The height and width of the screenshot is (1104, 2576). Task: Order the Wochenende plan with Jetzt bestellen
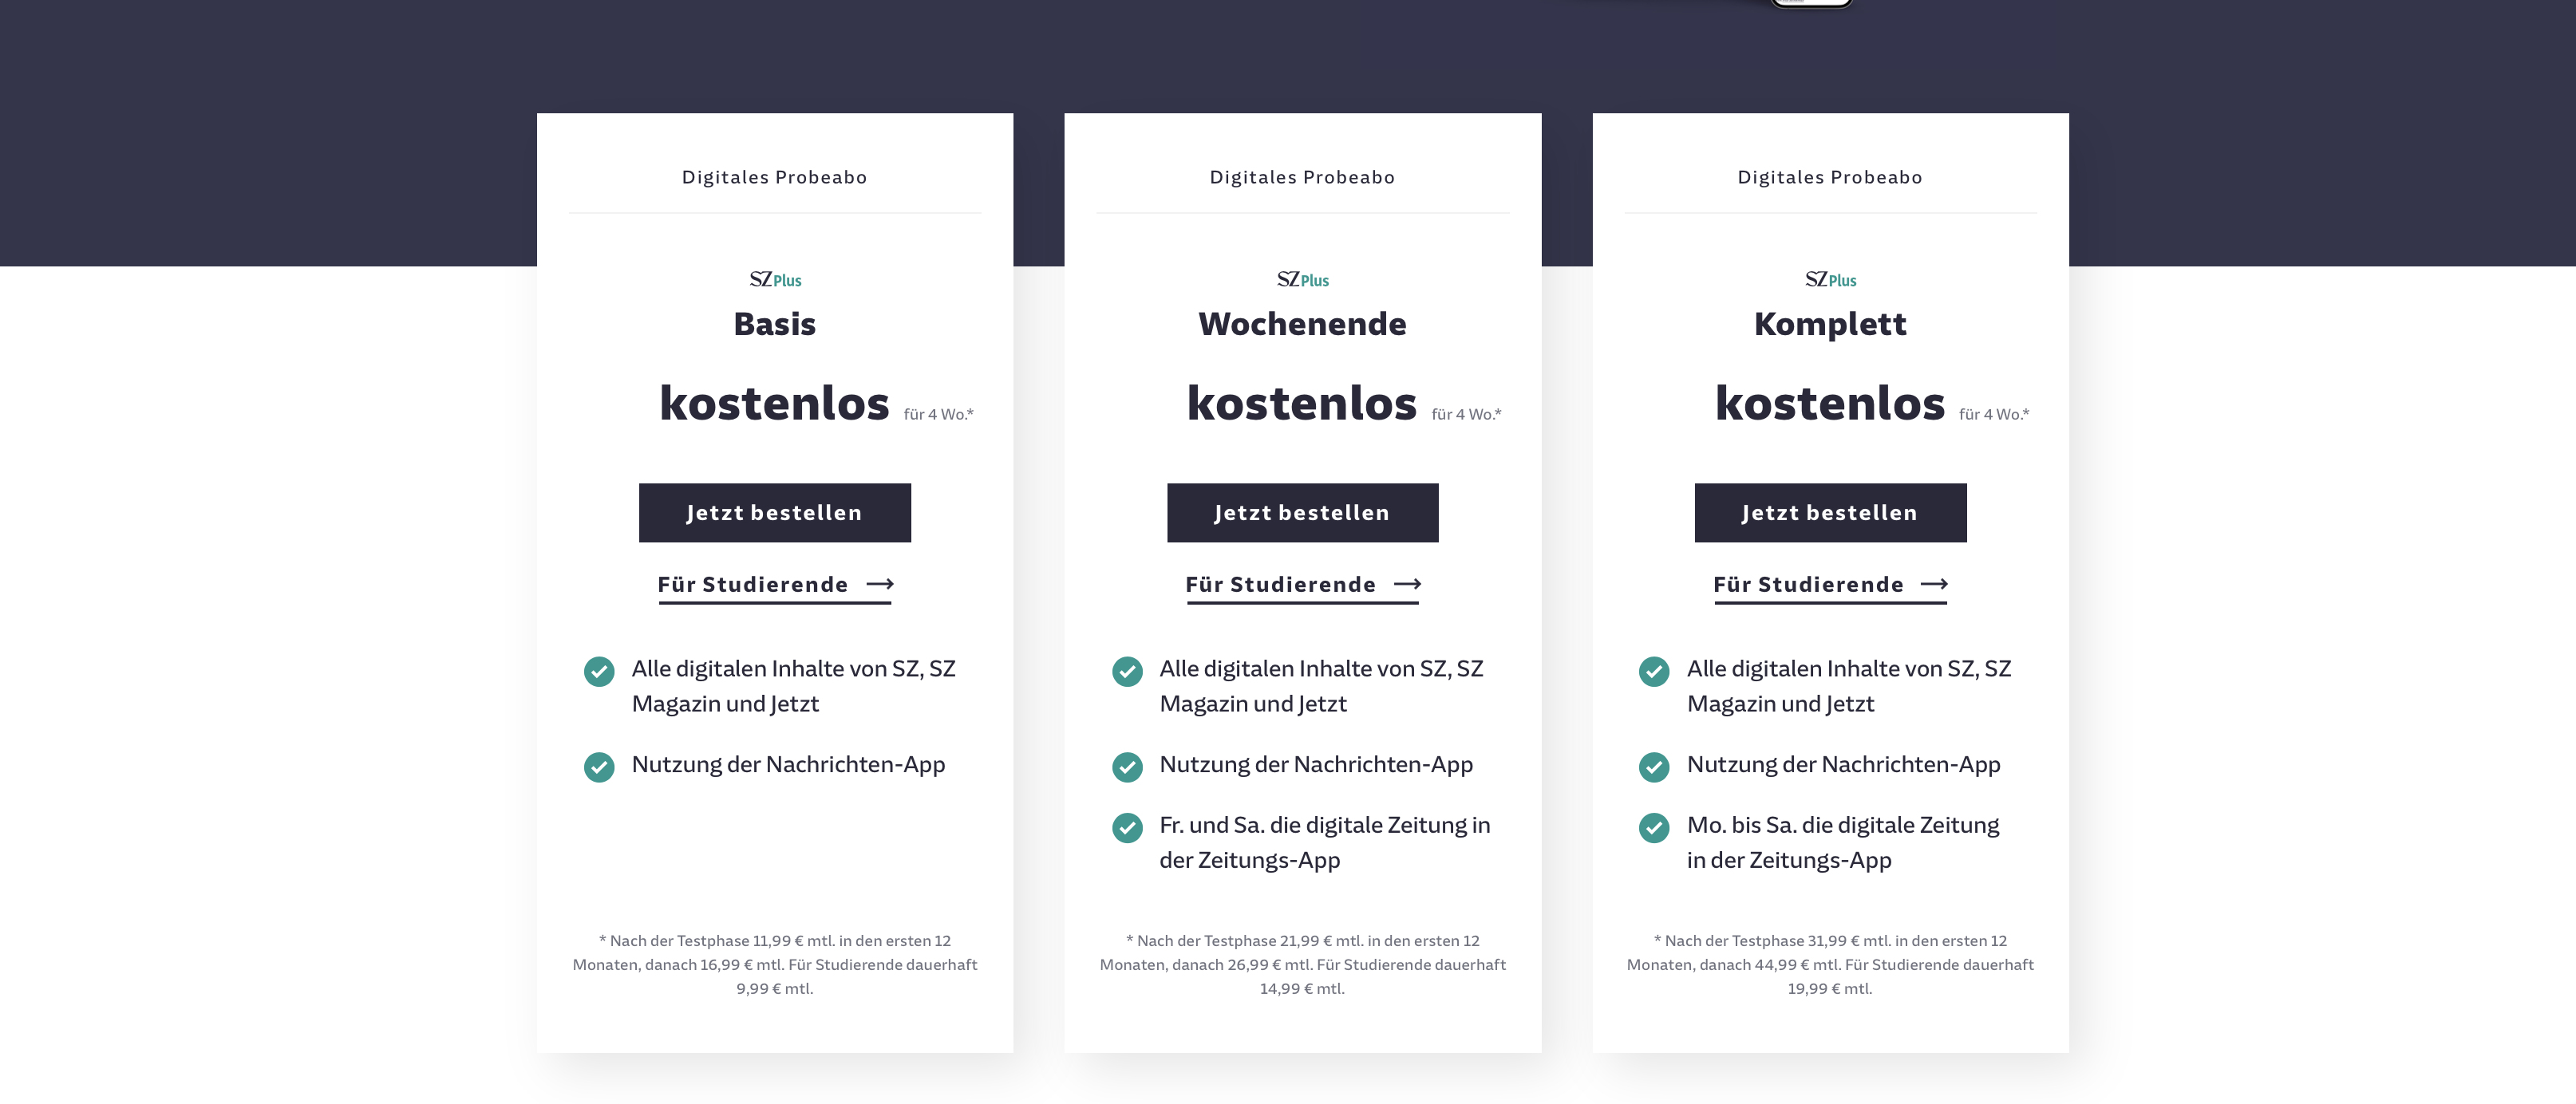point(1302,513)
